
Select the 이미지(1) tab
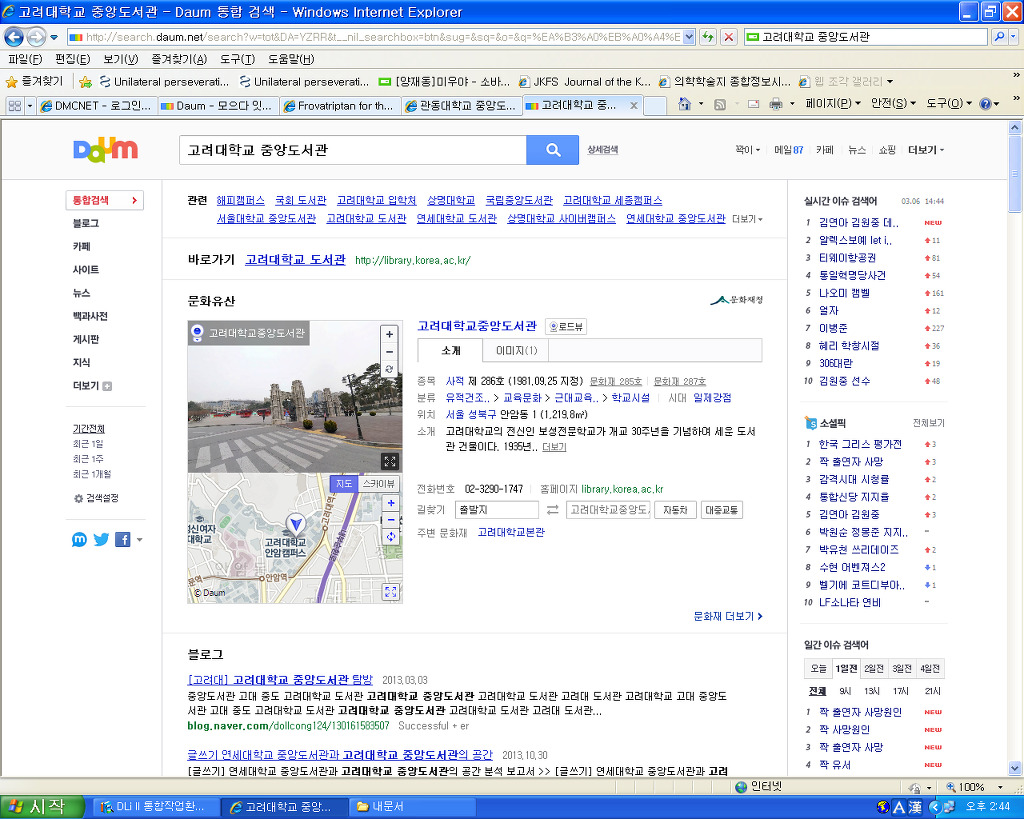516,351
